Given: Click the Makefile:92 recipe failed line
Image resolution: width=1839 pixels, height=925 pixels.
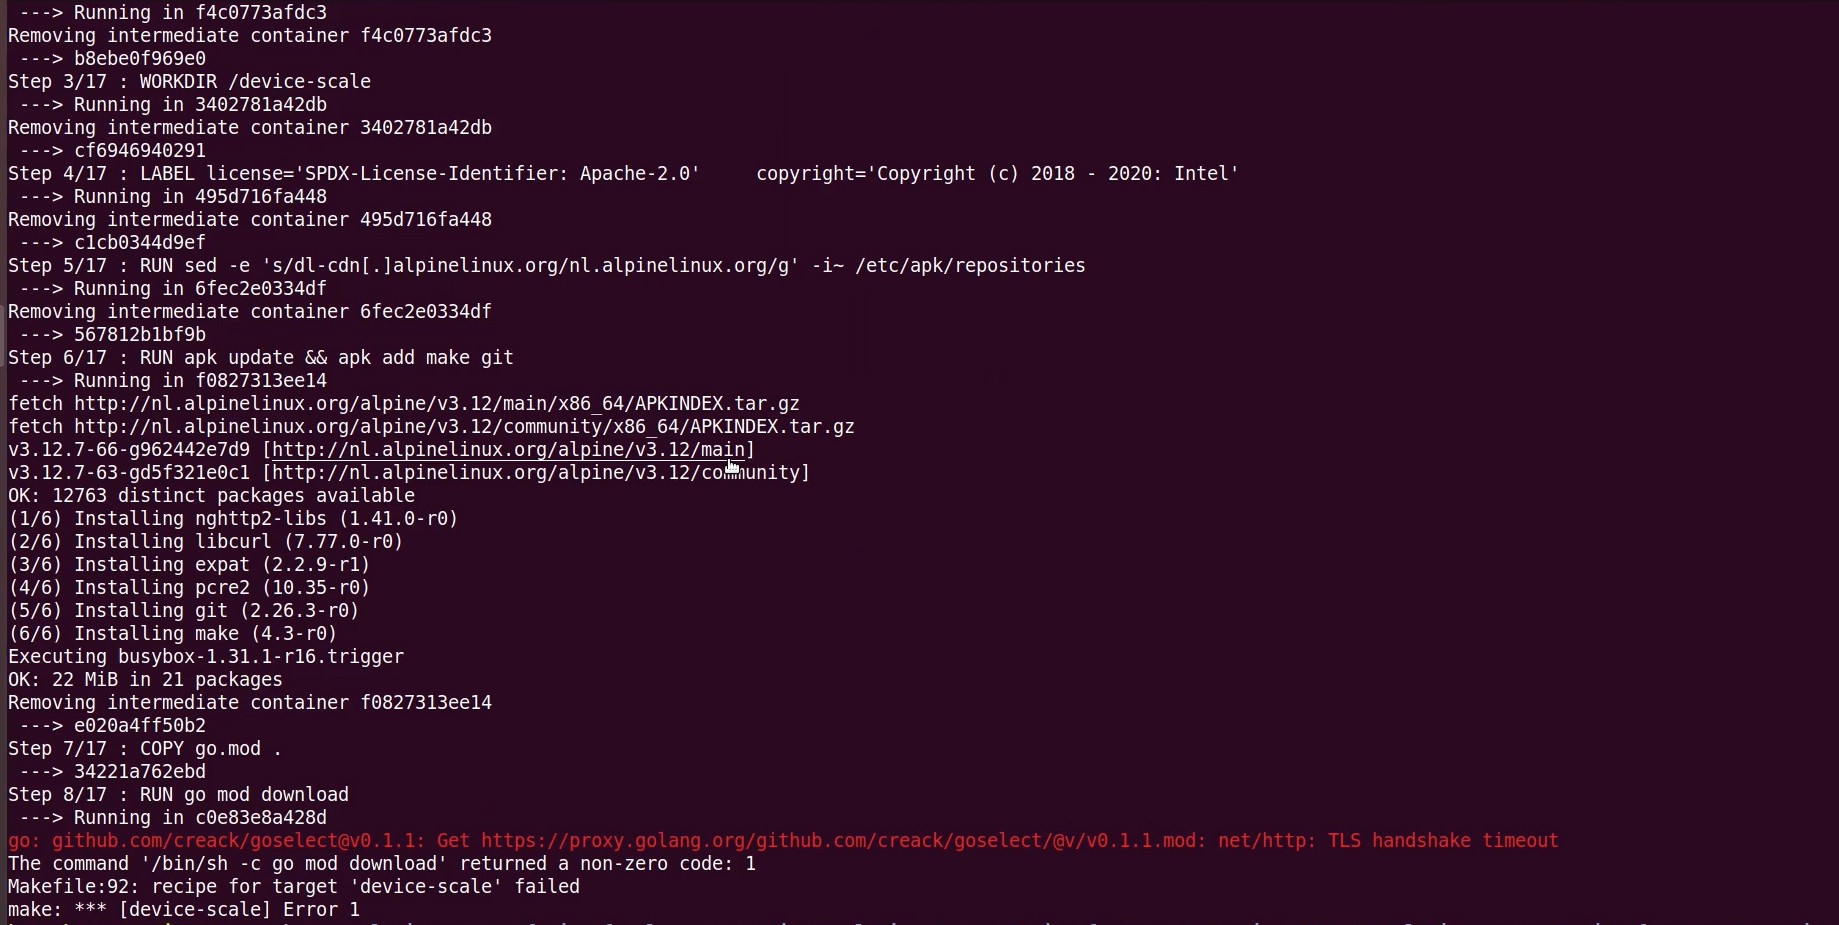Looking at the screenshot, I should click(x=294, y=887).
